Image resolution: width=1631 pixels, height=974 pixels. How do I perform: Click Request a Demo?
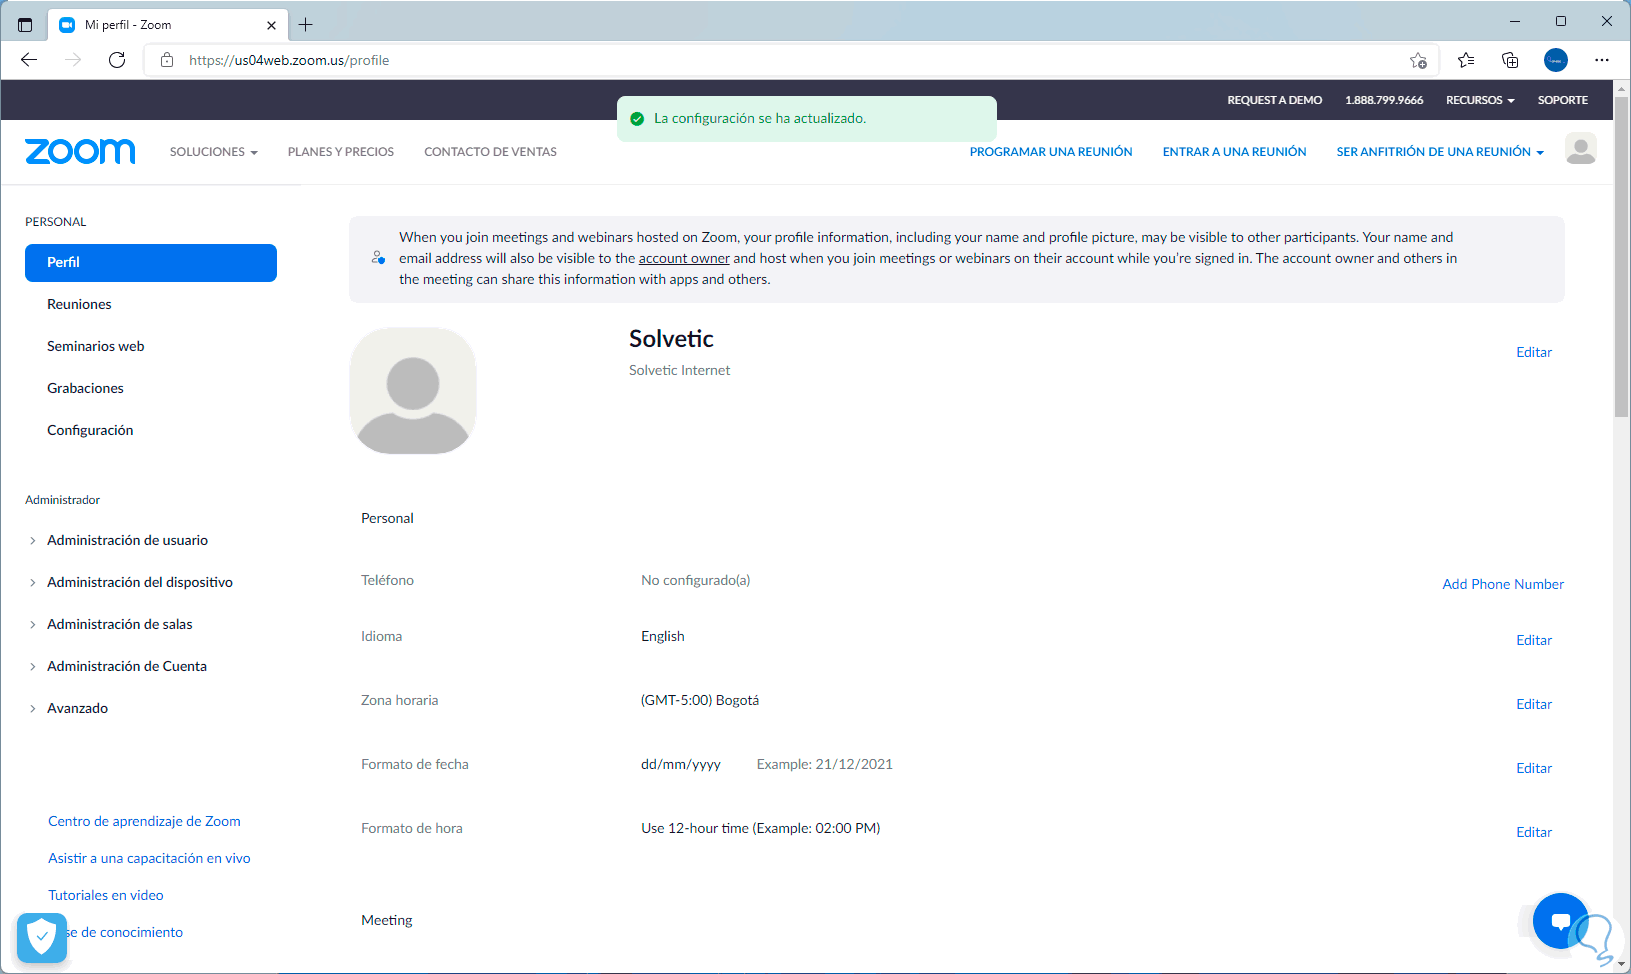click(1275, 100)
